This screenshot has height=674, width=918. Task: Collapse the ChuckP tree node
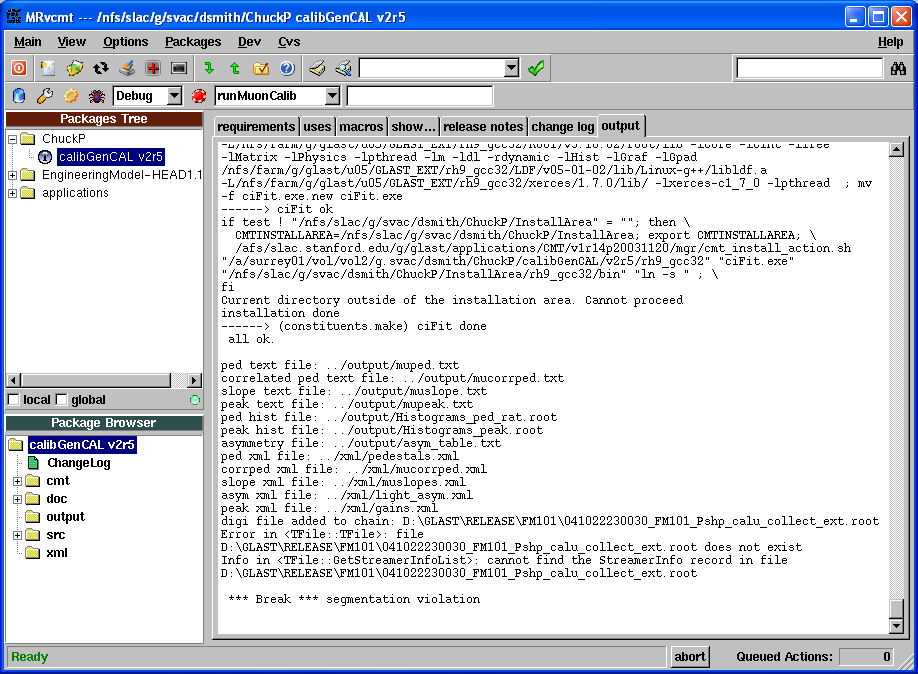(12, 139)
